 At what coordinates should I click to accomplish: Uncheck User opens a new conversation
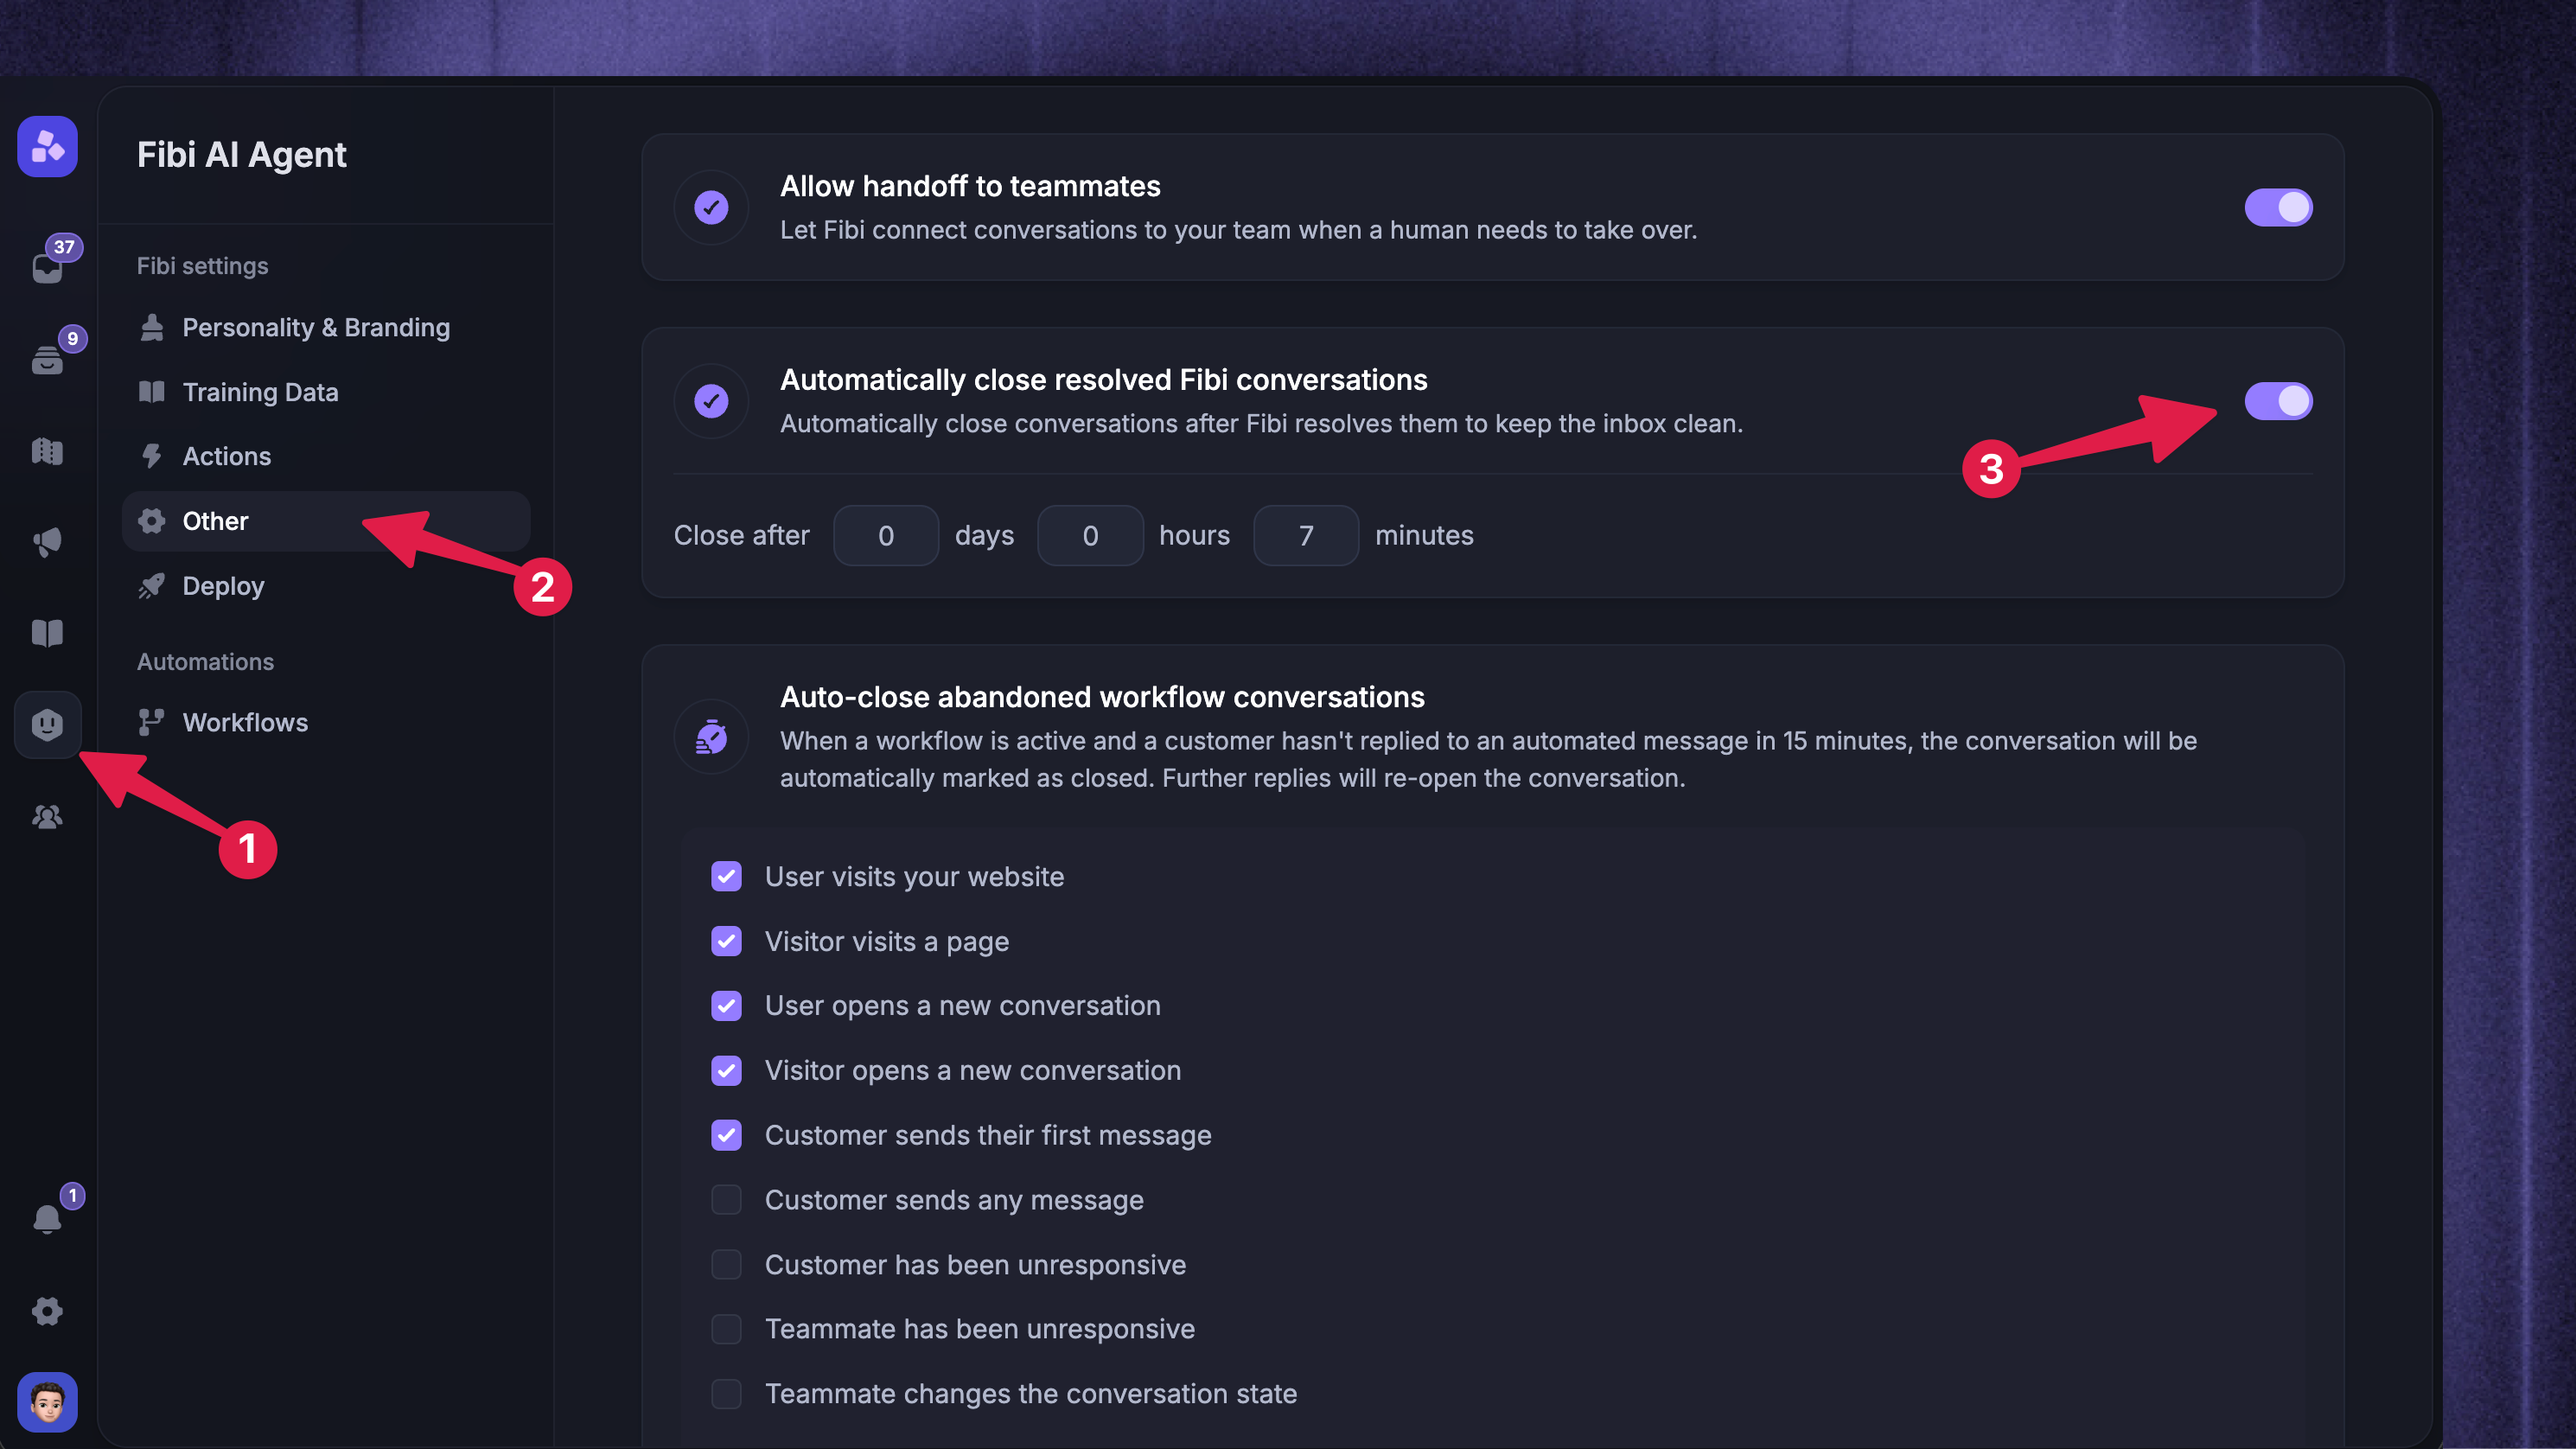pyautogui.click(x=726, y=1006)
